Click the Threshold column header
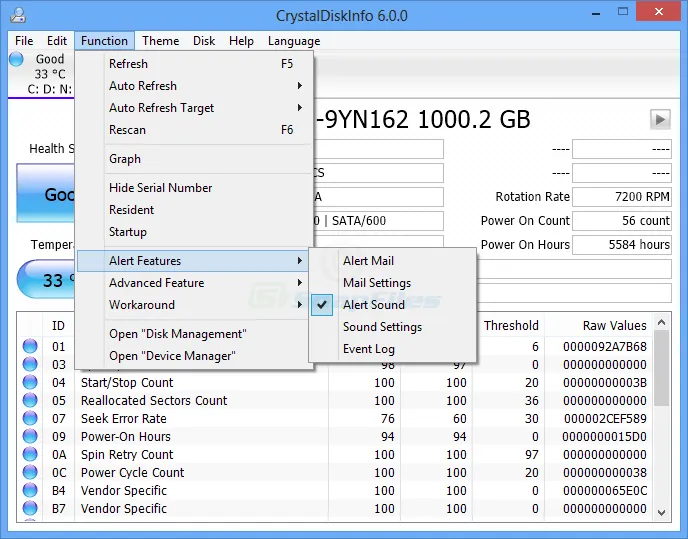This screenshot has height=539, width=688. point(511,326)
